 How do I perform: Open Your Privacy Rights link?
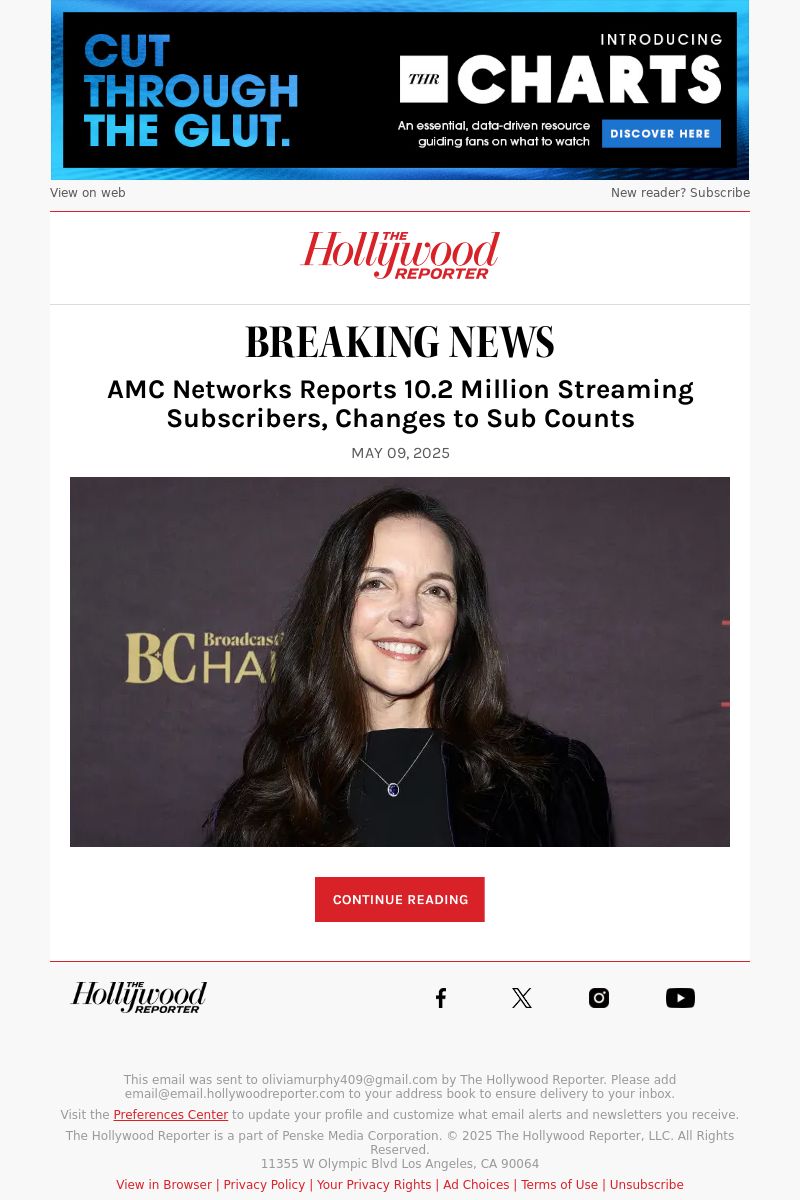tap(374, 1185)
